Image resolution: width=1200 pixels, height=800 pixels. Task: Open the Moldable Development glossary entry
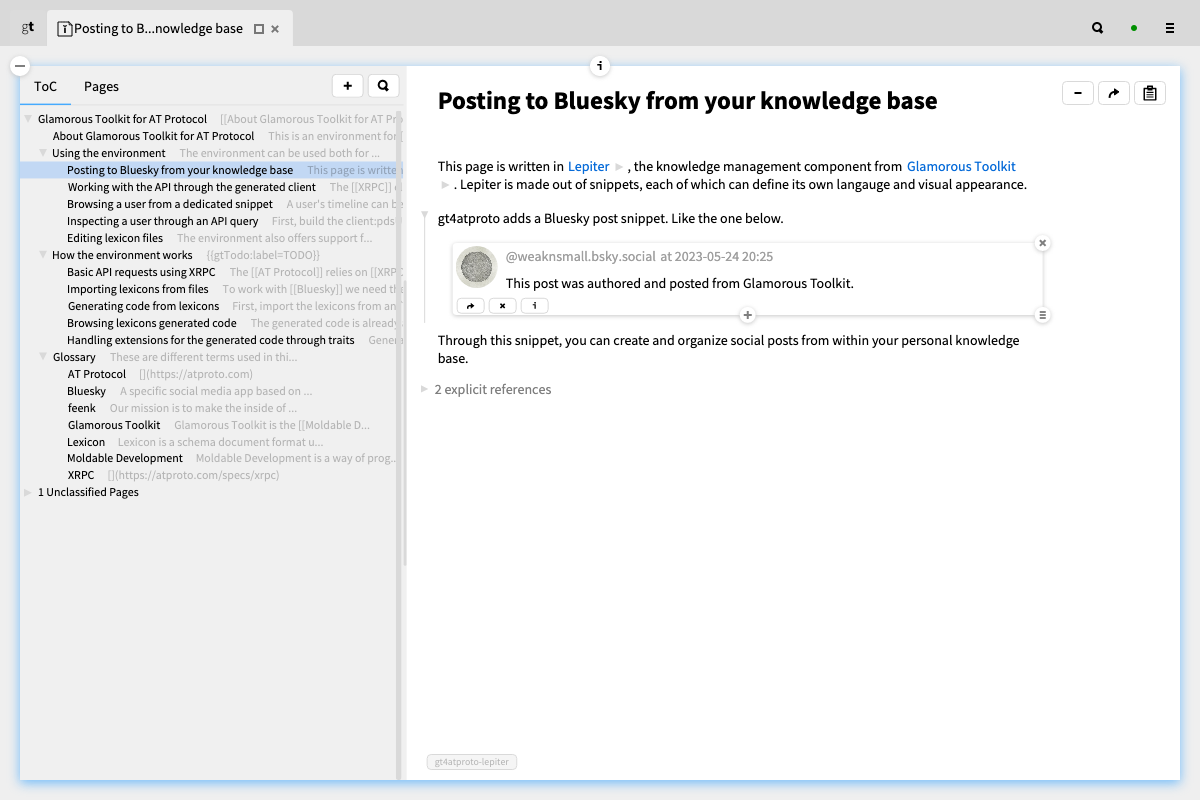(125, 458)
